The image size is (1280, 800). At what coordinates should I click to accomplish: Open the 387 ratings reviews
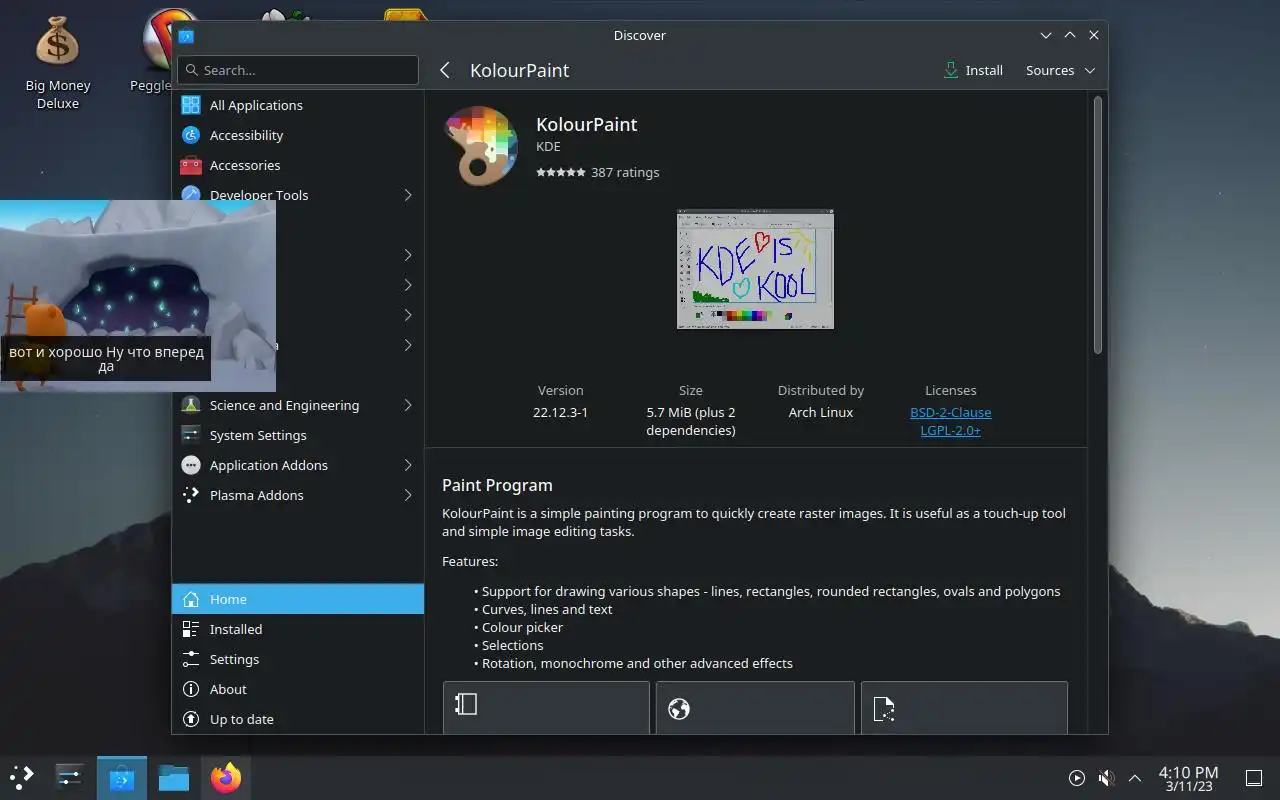coord(625,172)
